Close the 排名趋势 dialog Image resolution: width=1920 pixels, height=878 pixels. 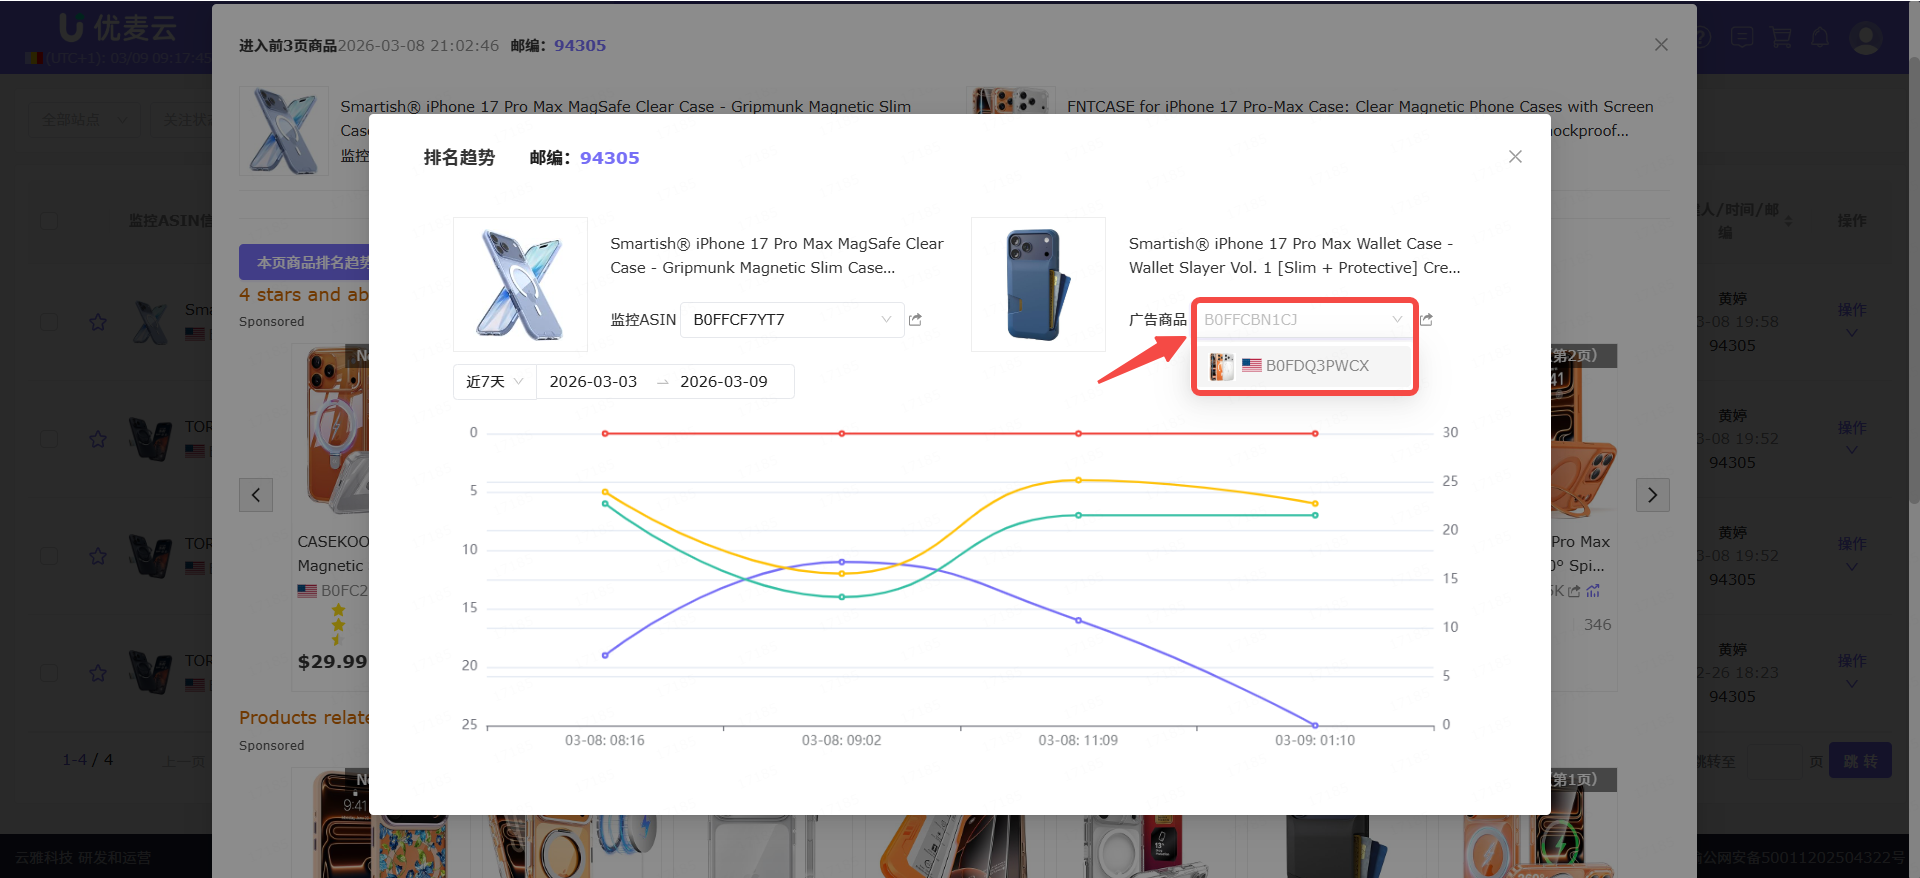coord(1515,157)
